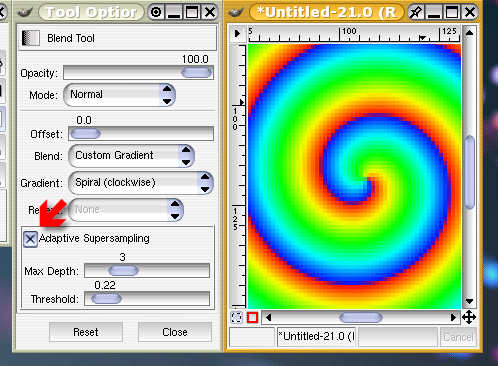The image size is (498, 366).
Task: Open the Mode dropdown showing Normal
Action: (x=119, y=95)
